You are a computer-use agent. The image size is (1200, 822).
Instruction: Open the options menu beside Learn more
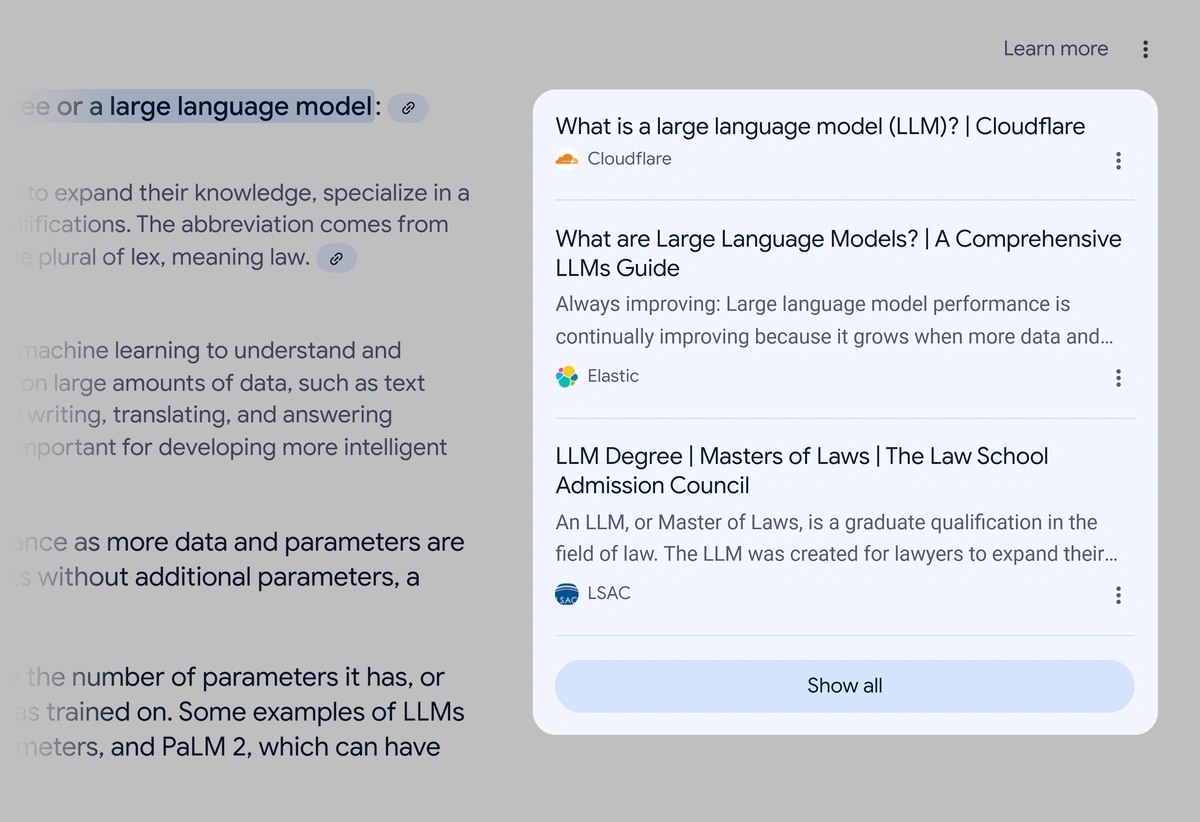[1145, 49]
